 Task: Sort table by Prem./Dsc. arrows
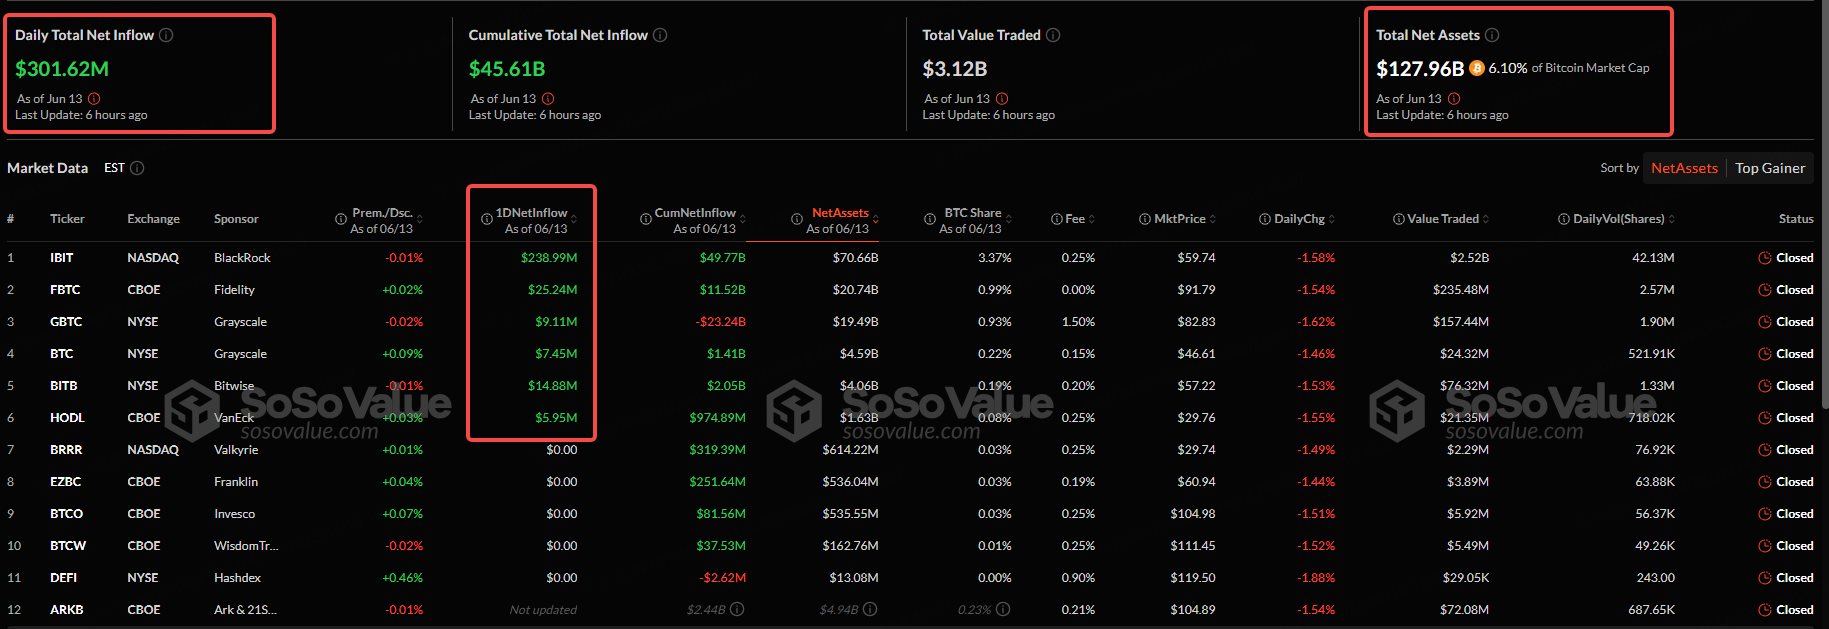[420, 219]
